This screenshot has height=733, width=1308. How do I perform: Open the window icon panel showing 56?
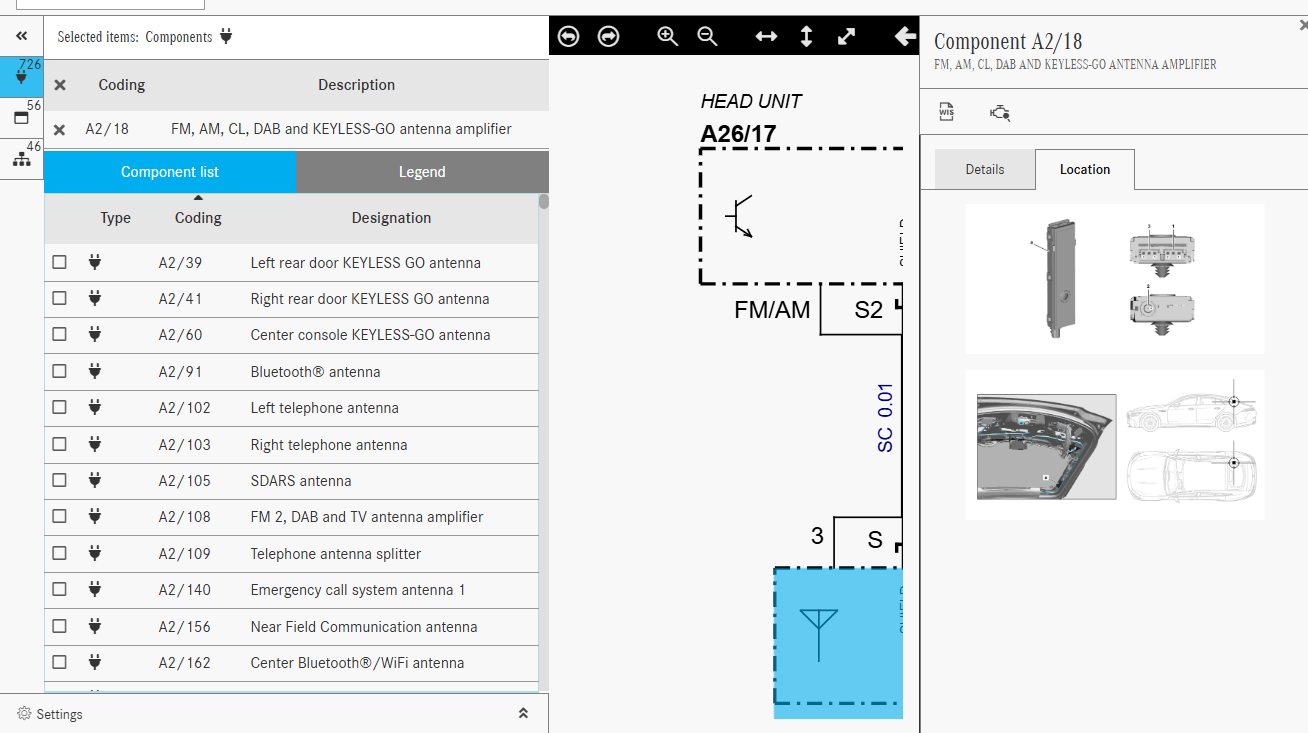(21, 118)
